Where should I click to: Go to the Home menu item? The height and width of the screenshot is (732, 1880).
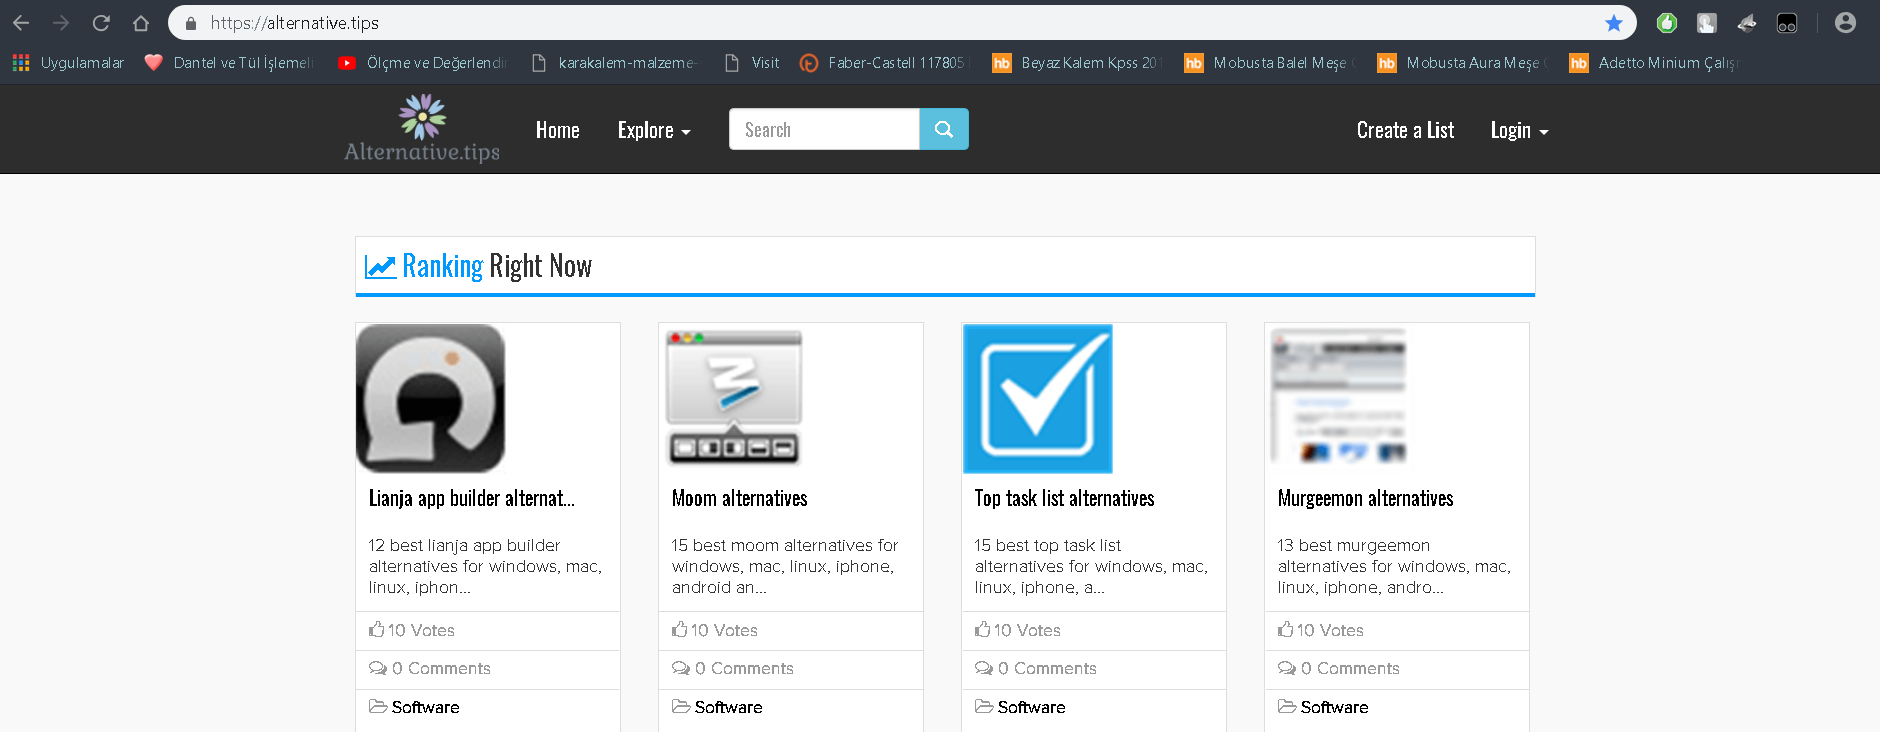click(x=557, y=130)
